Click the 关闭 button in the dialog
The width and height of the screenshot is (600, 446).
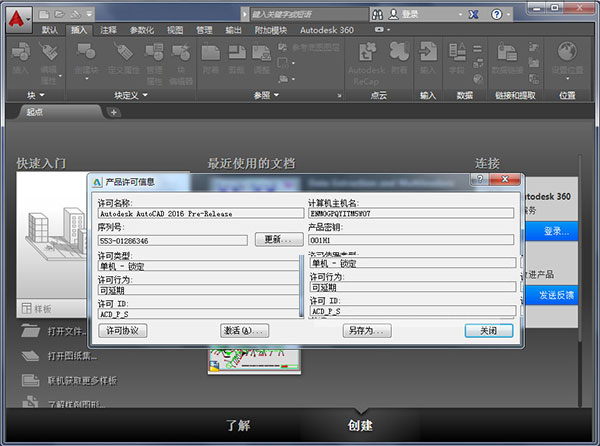click(489, 330)
